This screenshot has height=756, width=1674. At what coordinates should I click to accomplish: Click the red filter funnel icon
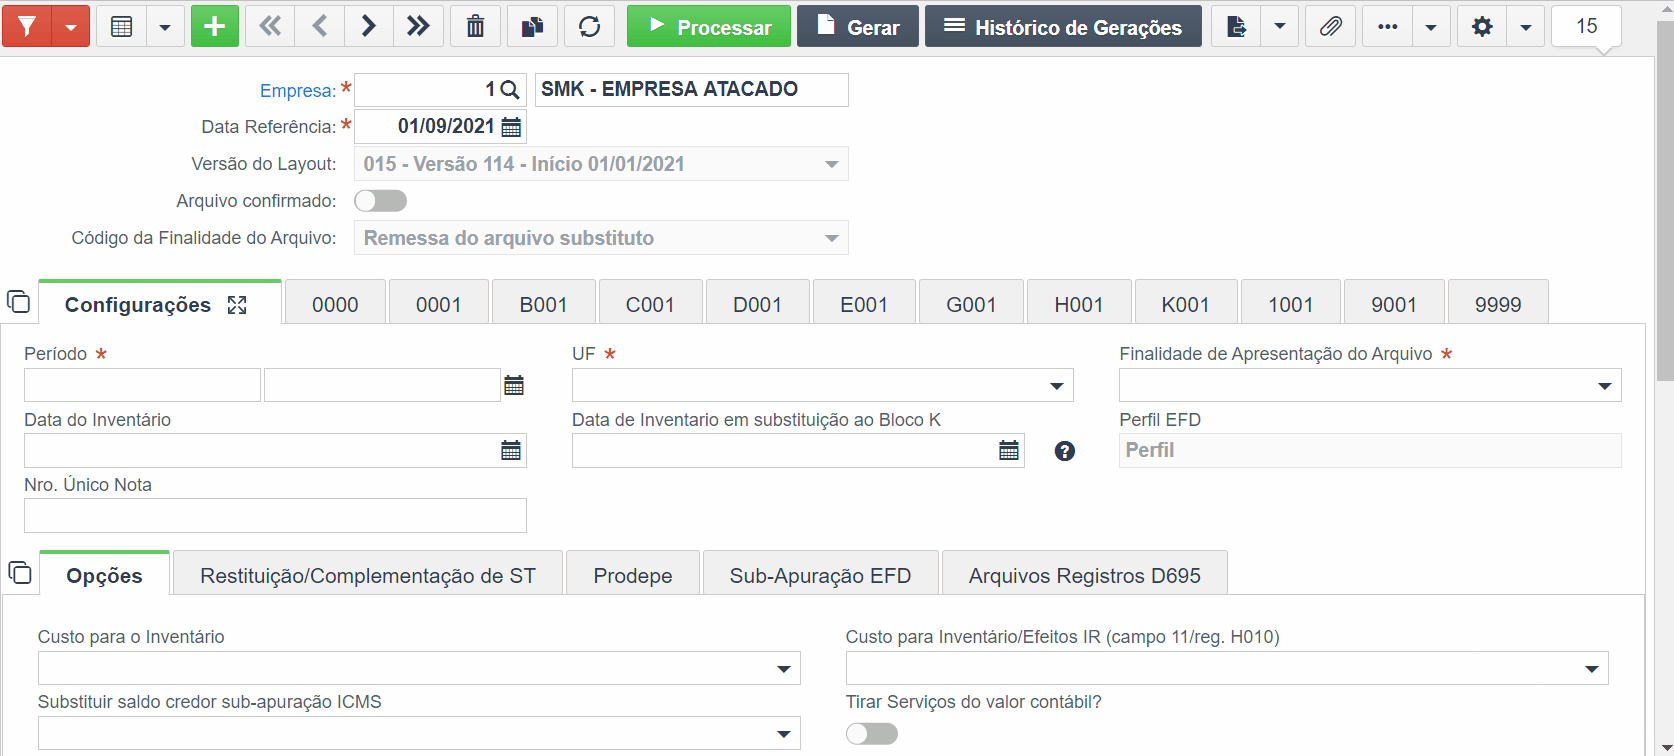click(27, 26)
